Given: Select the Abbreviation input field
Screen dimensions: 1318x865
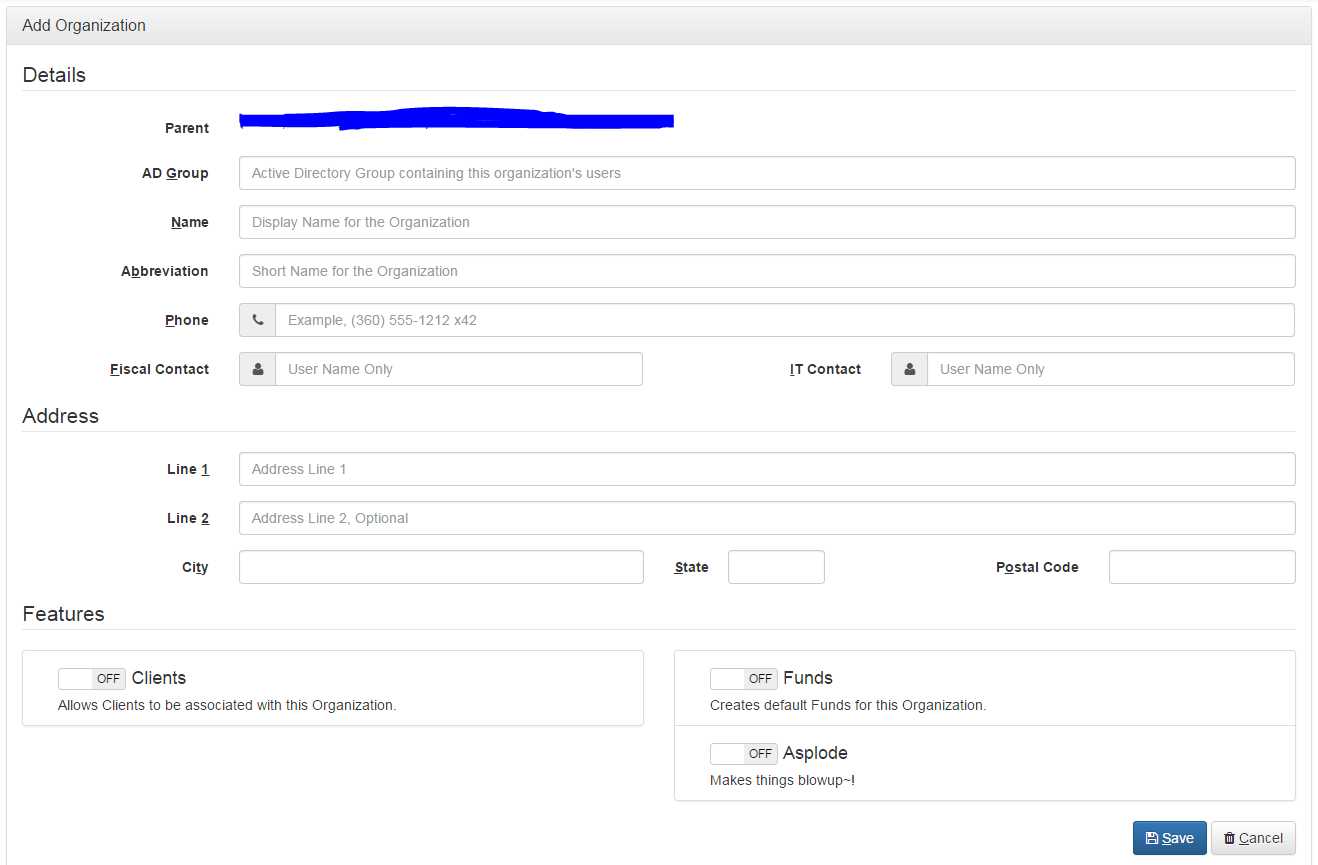Looking at the screenshot, I should tap(767, 271).
